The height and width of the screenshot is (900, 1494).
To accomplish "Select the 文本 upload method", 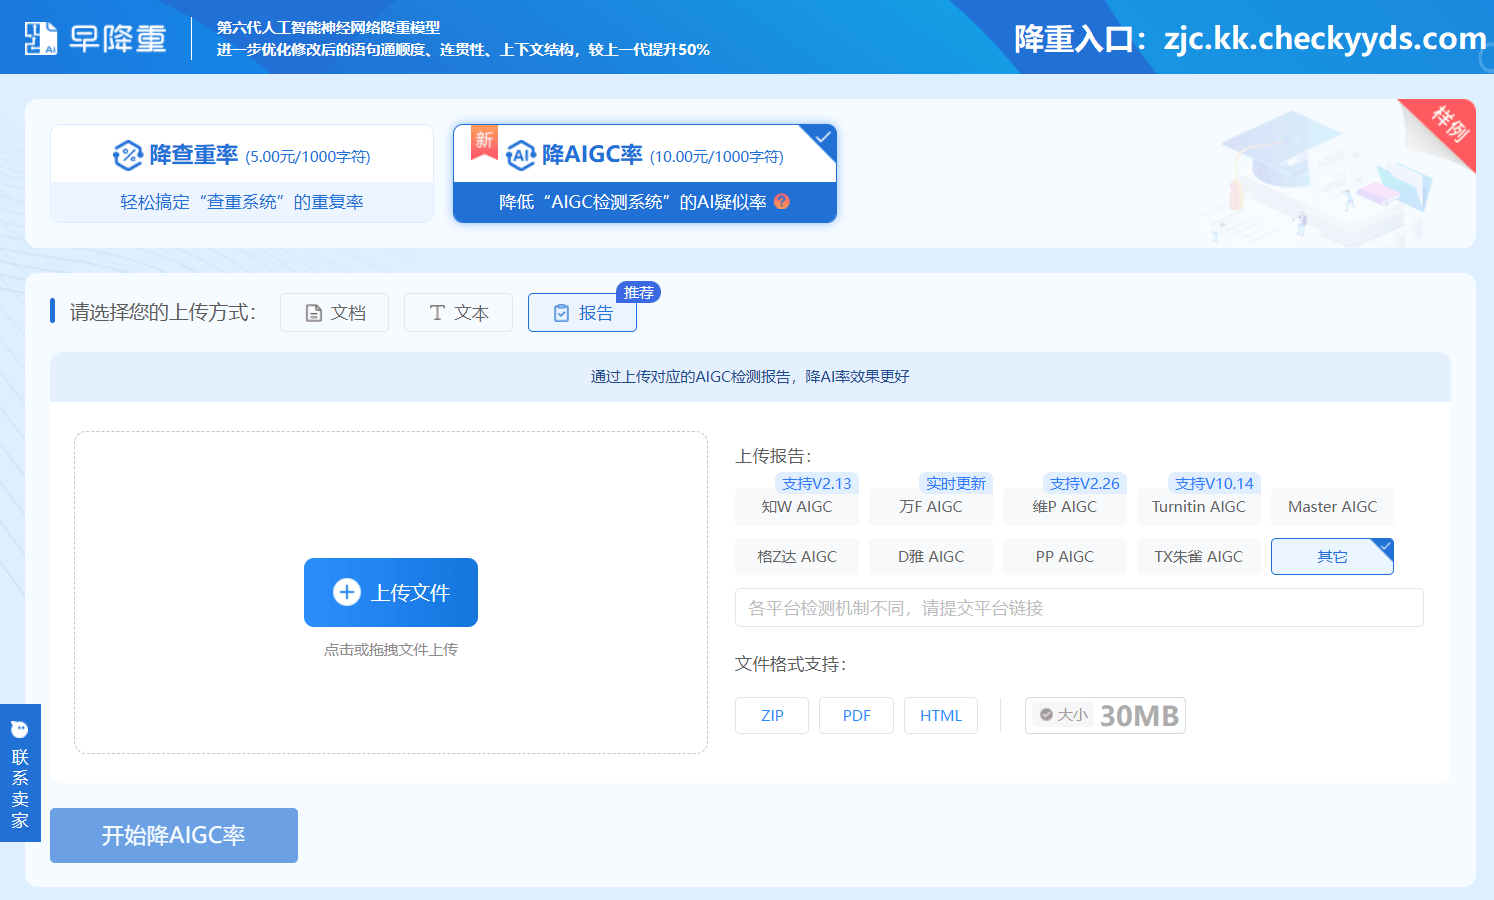I will 458,313.
